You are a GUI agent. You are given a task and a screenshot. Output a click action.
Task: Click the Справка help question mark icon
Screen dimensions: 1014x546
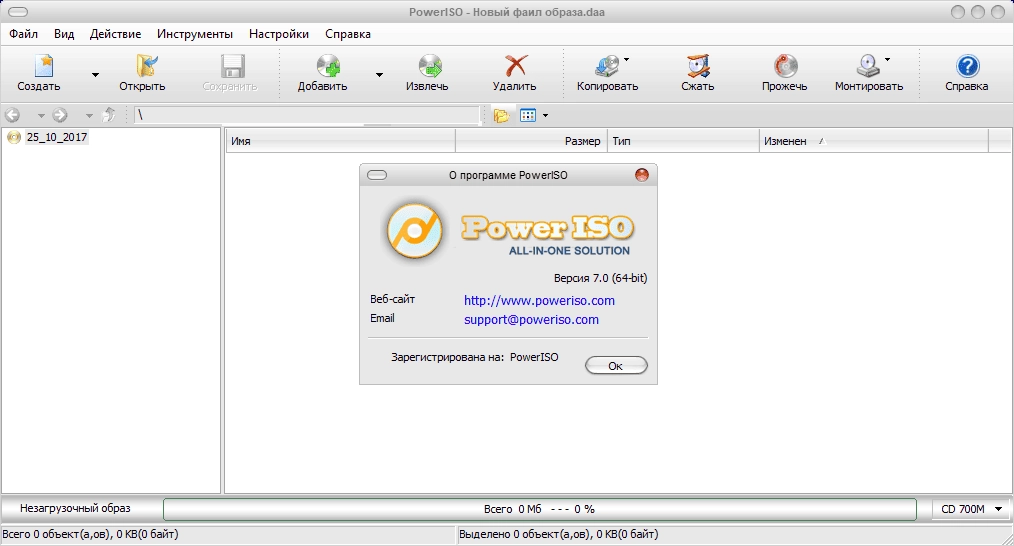pyautogui.click(x=967, y=66)
